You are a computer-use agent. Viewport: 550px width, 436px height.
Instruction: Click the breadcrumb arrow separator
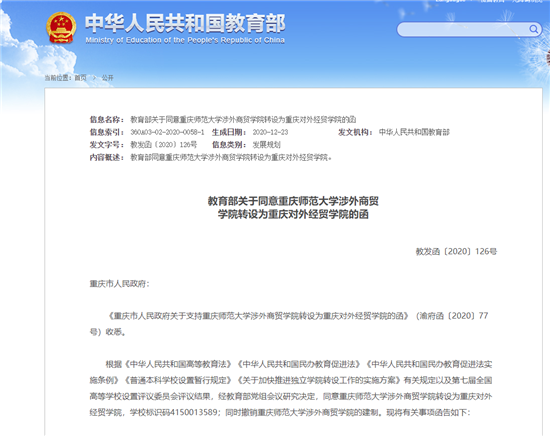coord(94,78)
